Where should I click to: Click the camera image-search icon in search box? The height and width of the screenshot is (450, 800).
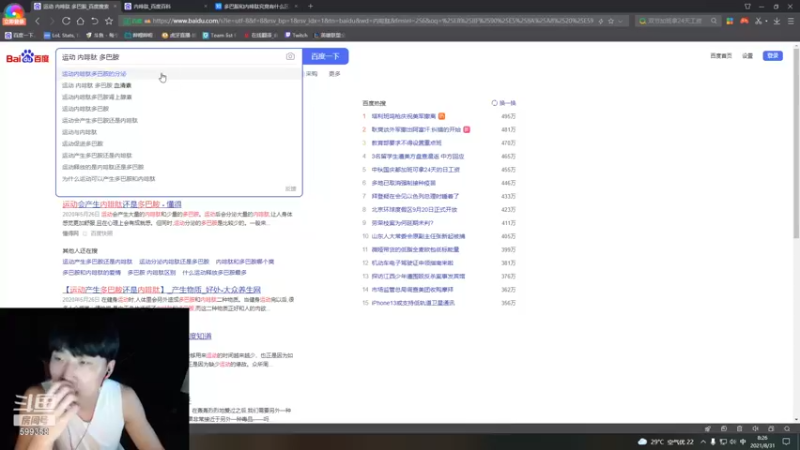click(x=290, y=57)
